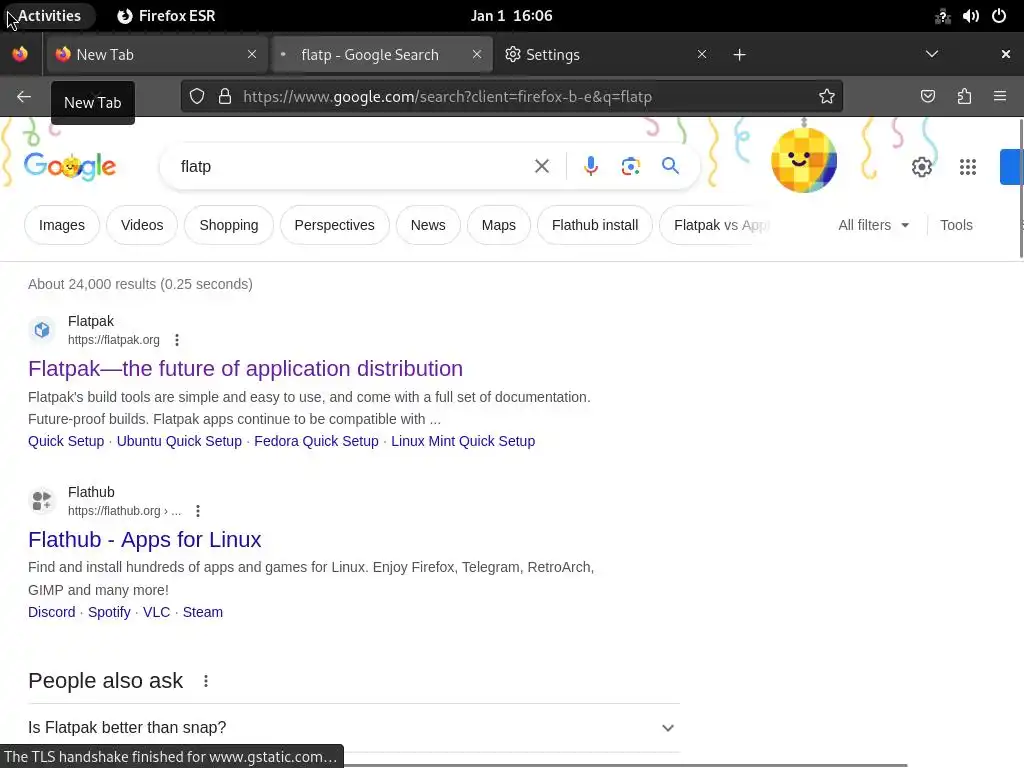Open the All filters dropdown
This screenshot has height=768, width=1024.
(x=874, y=225)
